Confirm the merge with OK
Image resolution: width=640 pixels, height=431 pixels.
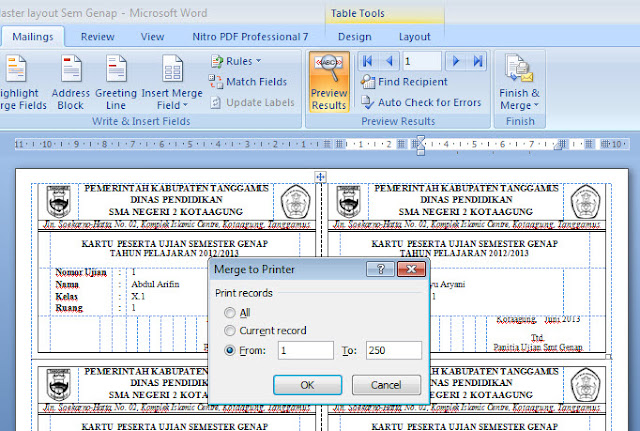click(x=307, y=385)
